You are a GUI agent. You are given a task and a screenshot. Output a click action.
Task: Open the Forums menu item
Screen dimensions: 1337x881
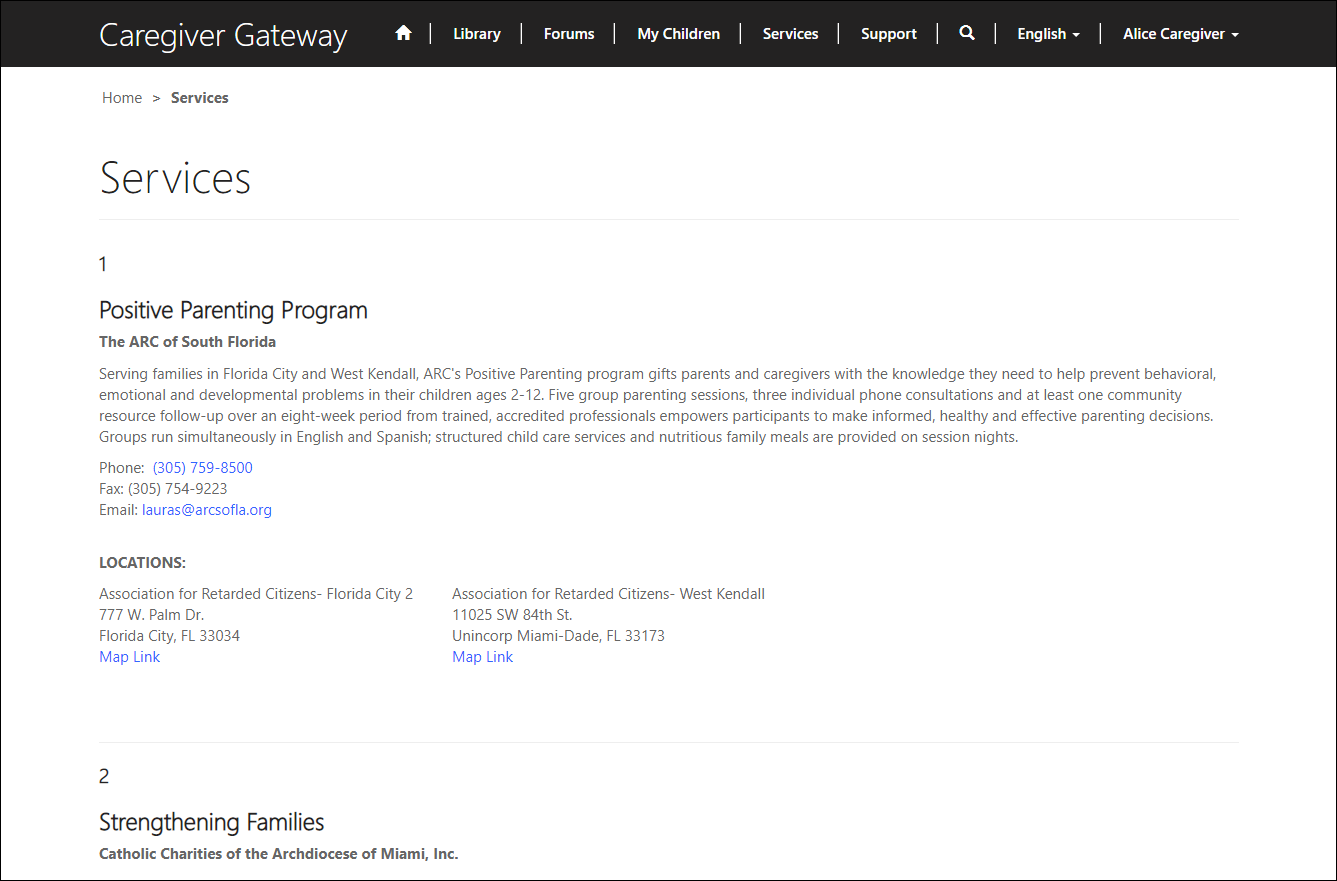click(569, 34)
